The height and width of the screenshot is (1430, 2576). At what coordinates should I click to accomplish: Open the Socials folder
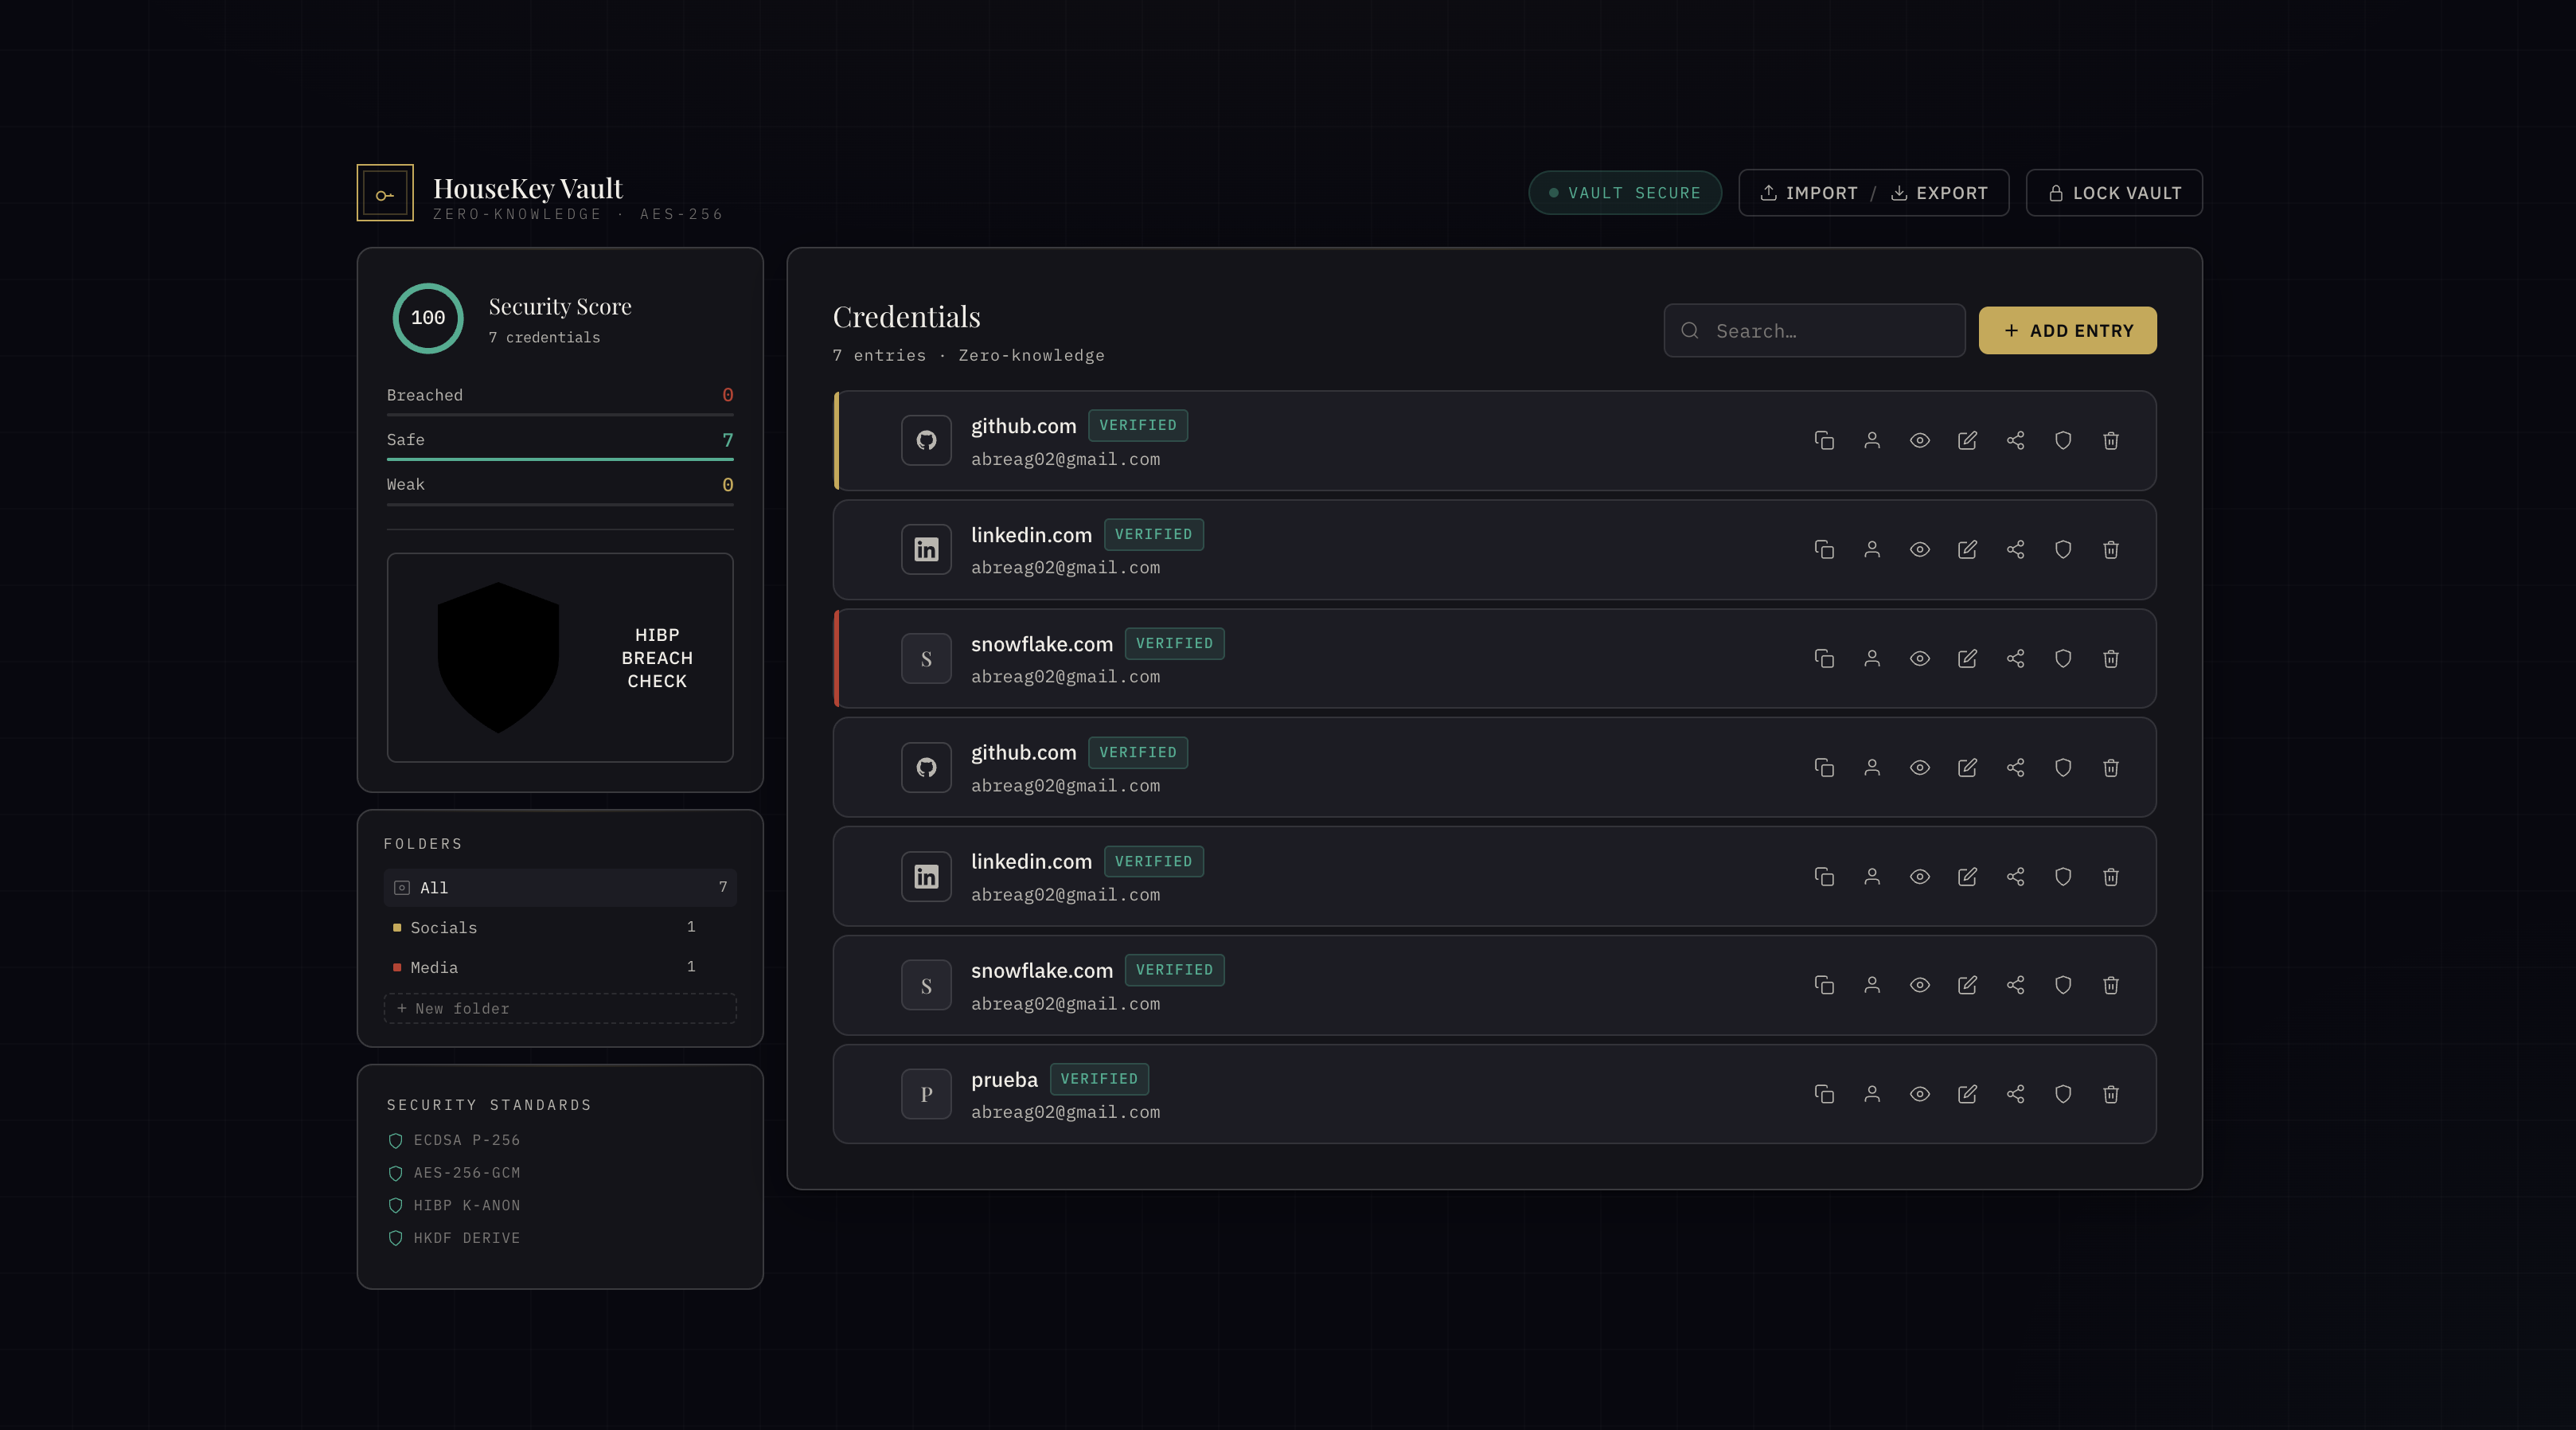click(x=444, y=928)
